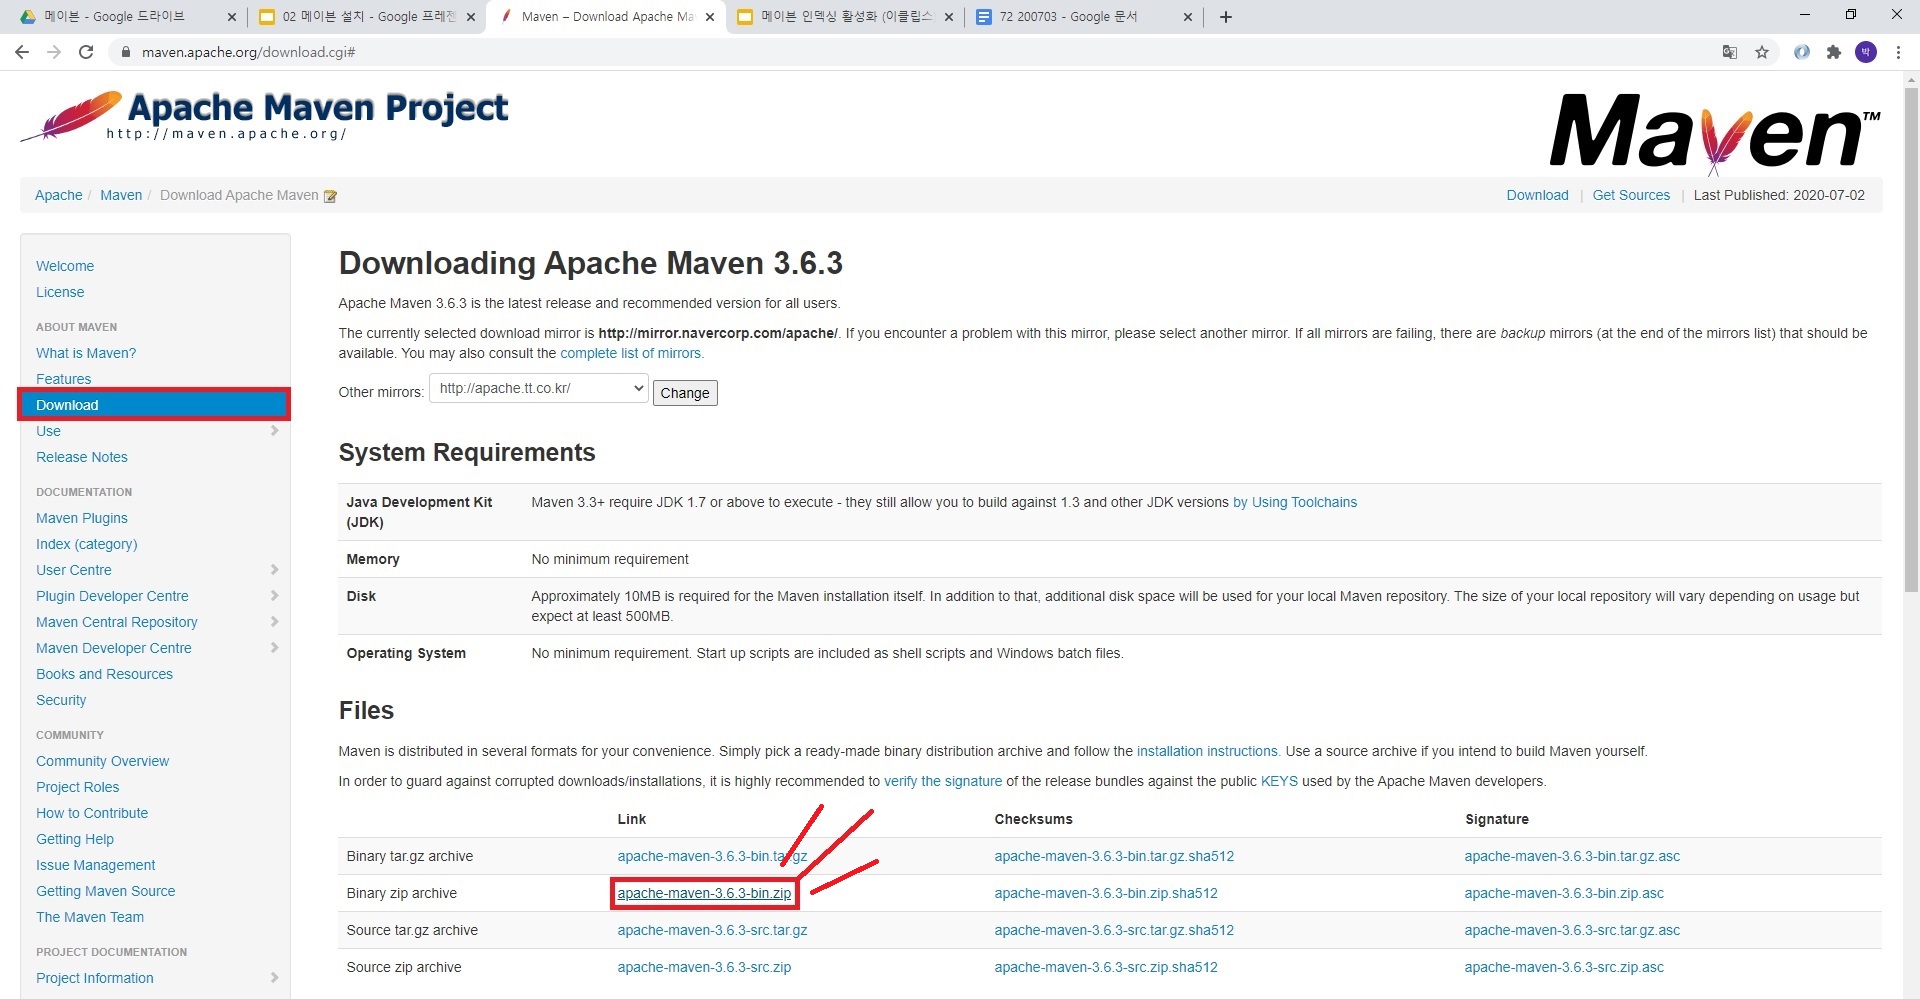Open the installation instructions link
1920x999 pixels.
tap(1208, 751)
